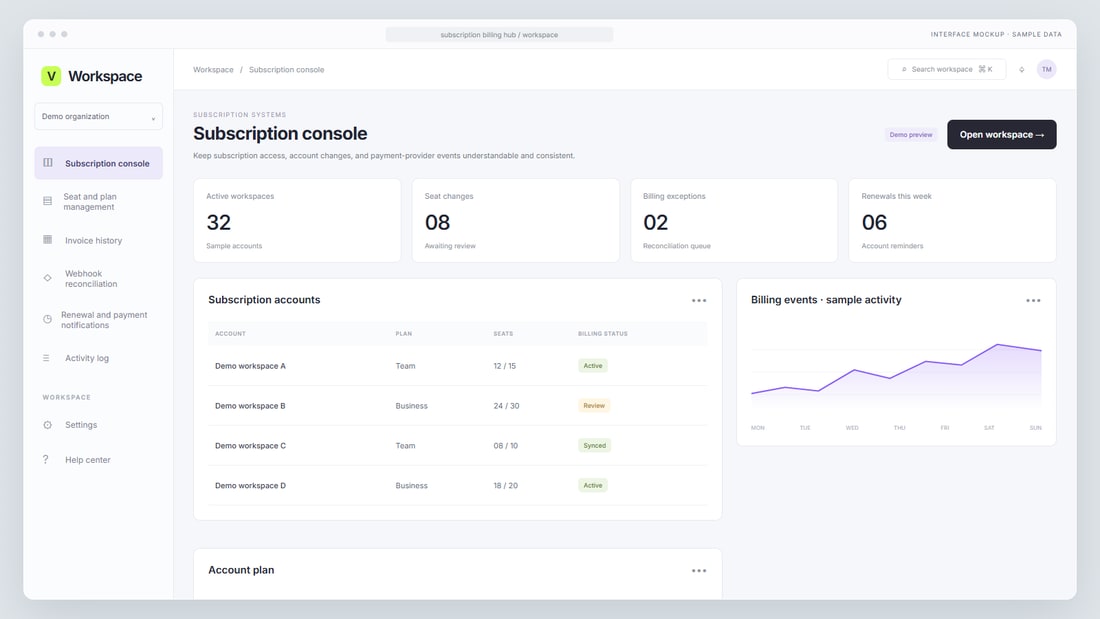Open the Active workspaces 32 card
This screenshot has width=1100, height=619.
coord(297,220)
